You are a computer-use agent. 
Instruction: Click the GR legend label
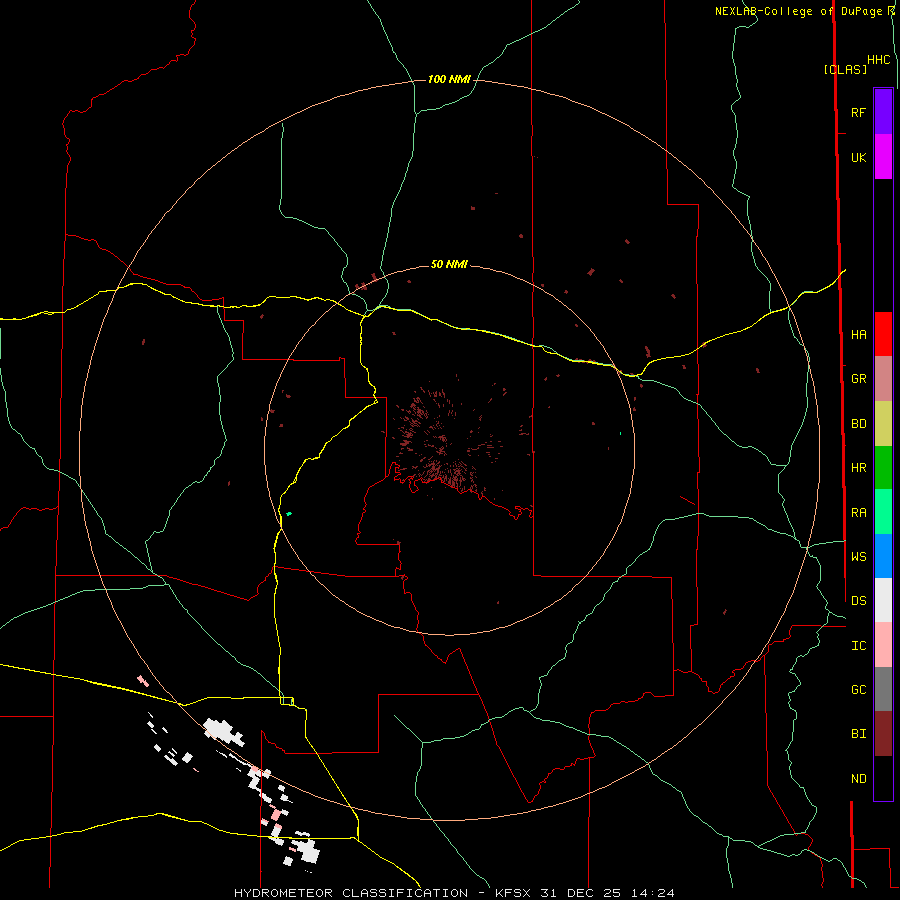coord(858,379)
